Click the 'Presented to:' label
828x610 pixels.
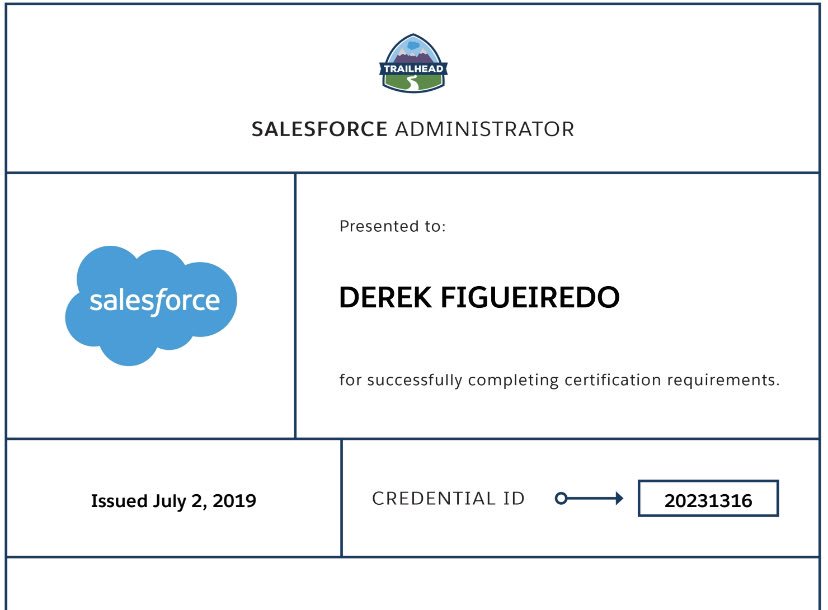point(392,226)
